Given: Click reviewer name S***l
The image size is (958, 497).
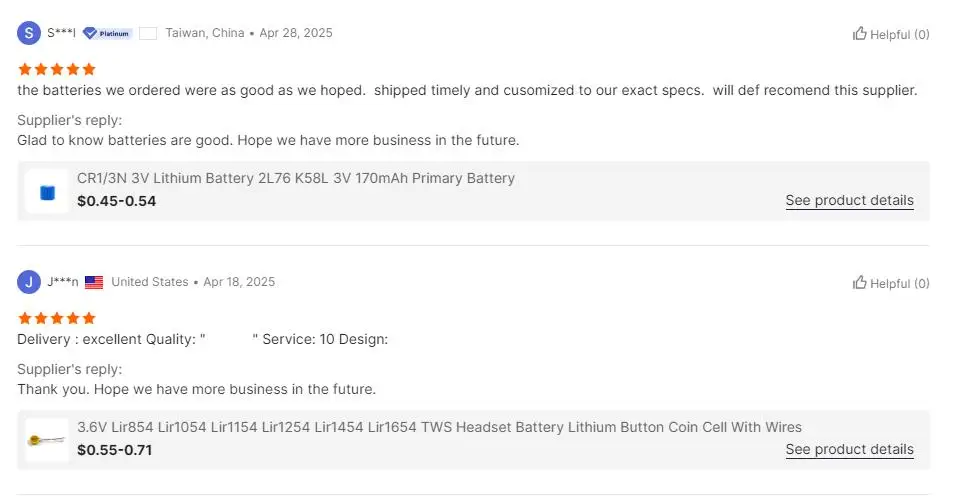Looking at the screenshot, I should point(61,33).
